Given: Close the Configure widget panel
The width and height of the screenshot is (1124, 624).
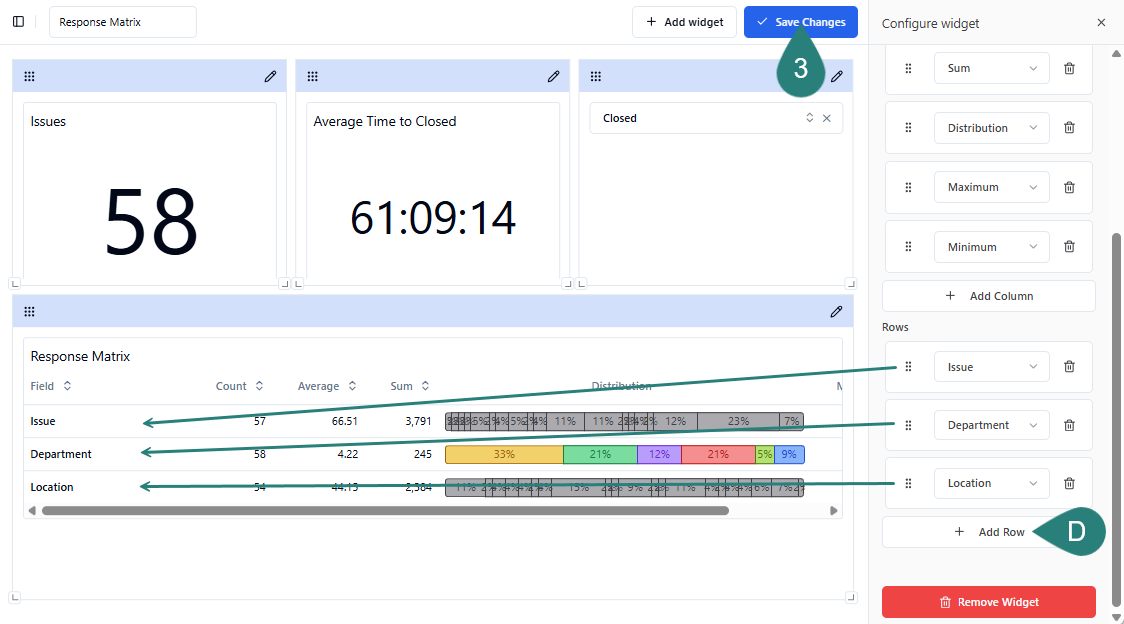Looking at the screenshot, I should coord(1101,23).
